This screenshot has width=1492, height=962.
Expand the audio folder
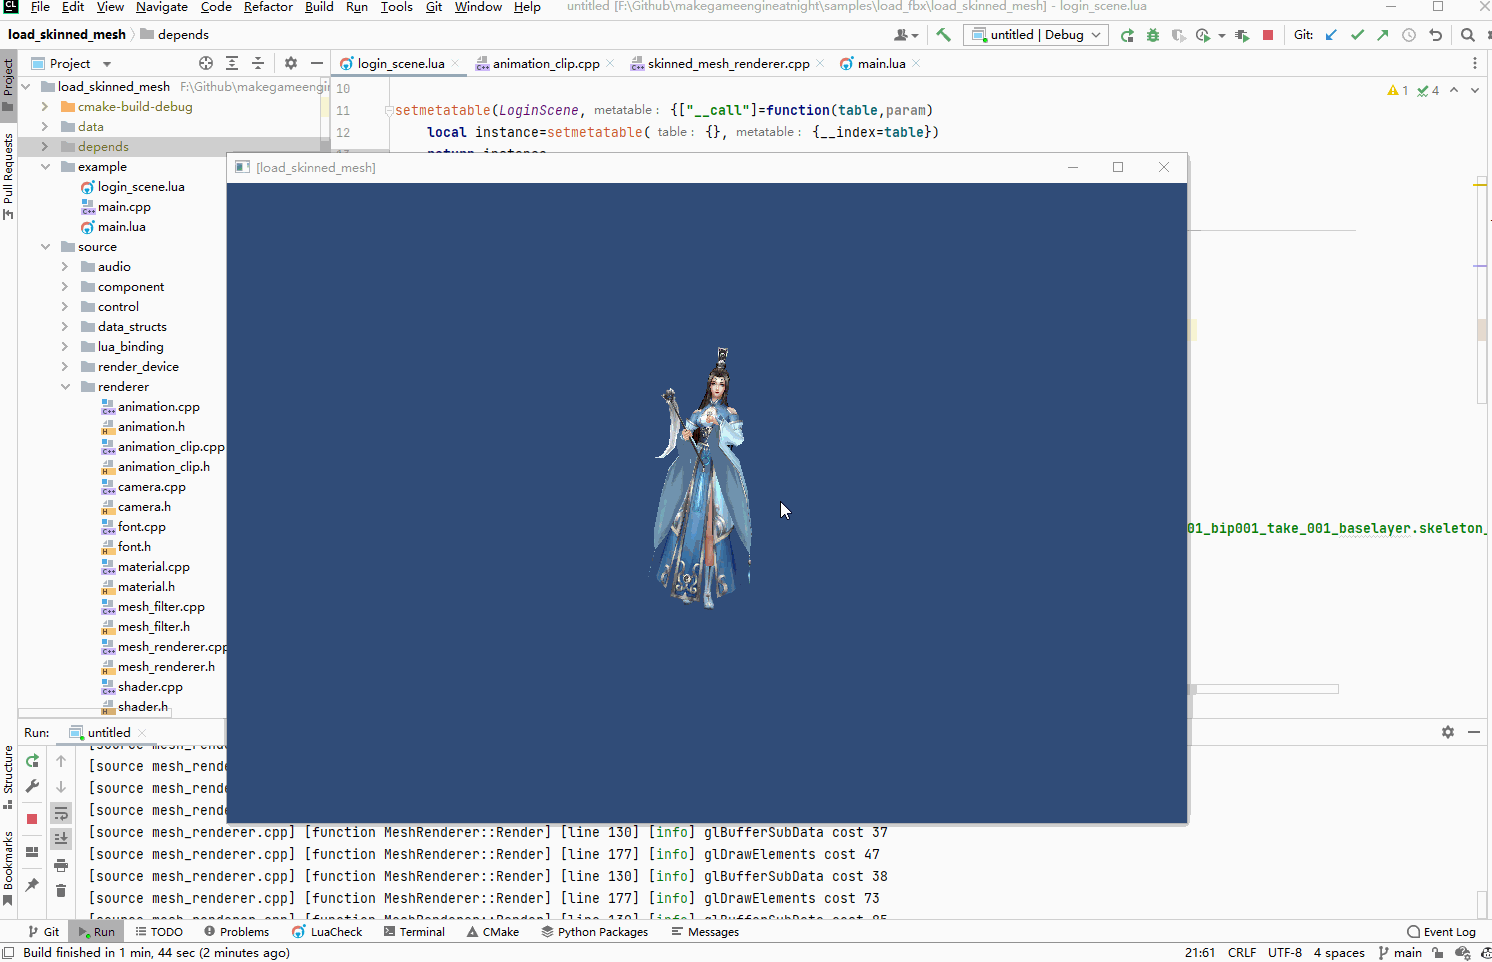click(65, 267)
